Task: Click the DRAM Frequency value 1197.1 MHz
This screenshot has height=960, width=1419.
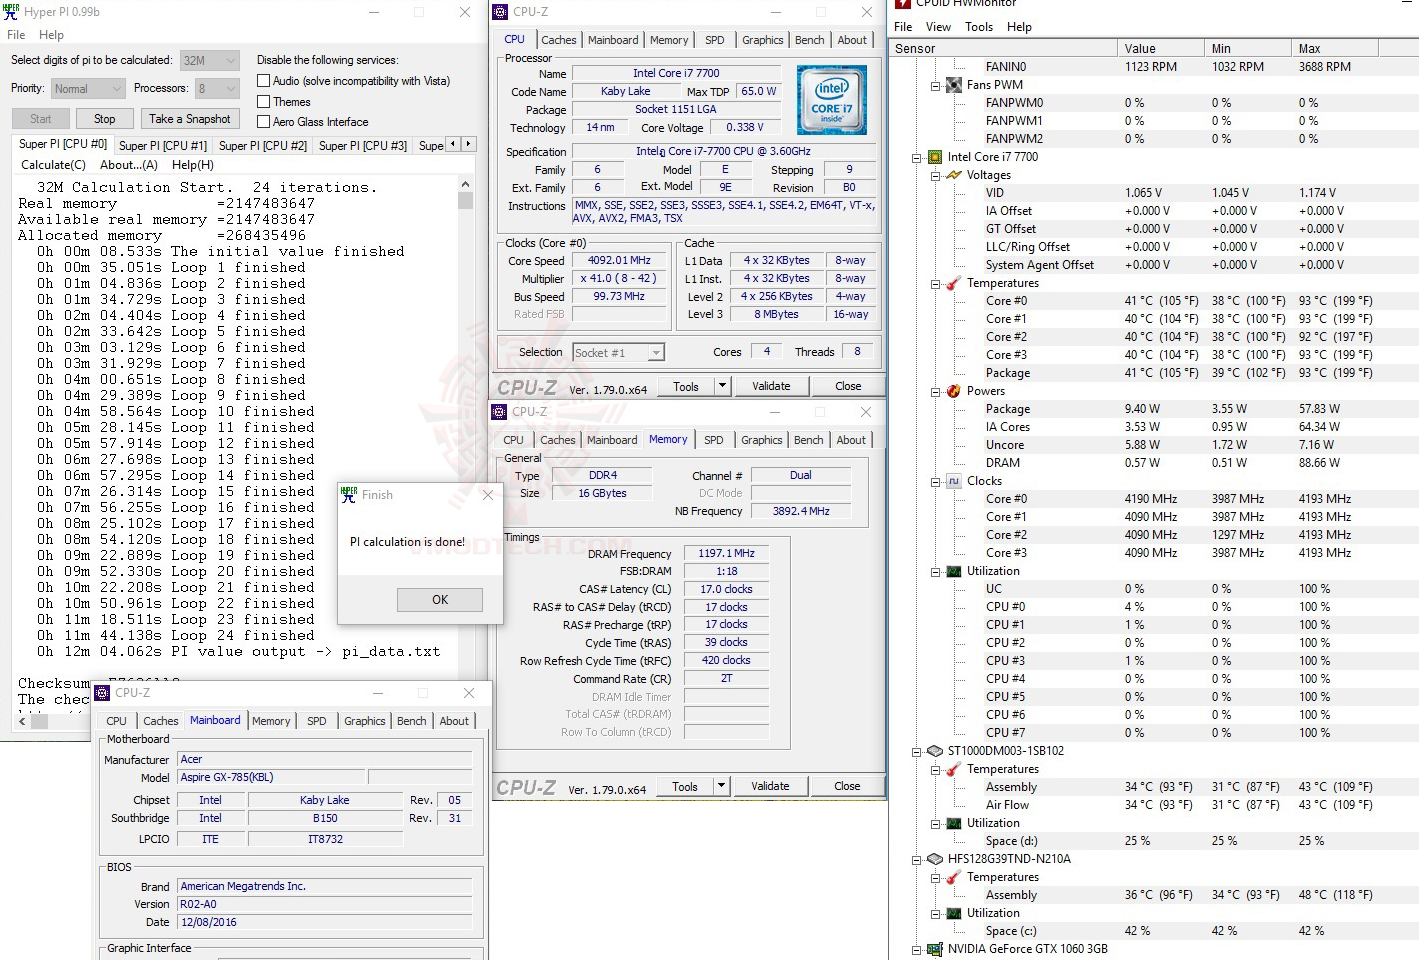Action: 727,553
